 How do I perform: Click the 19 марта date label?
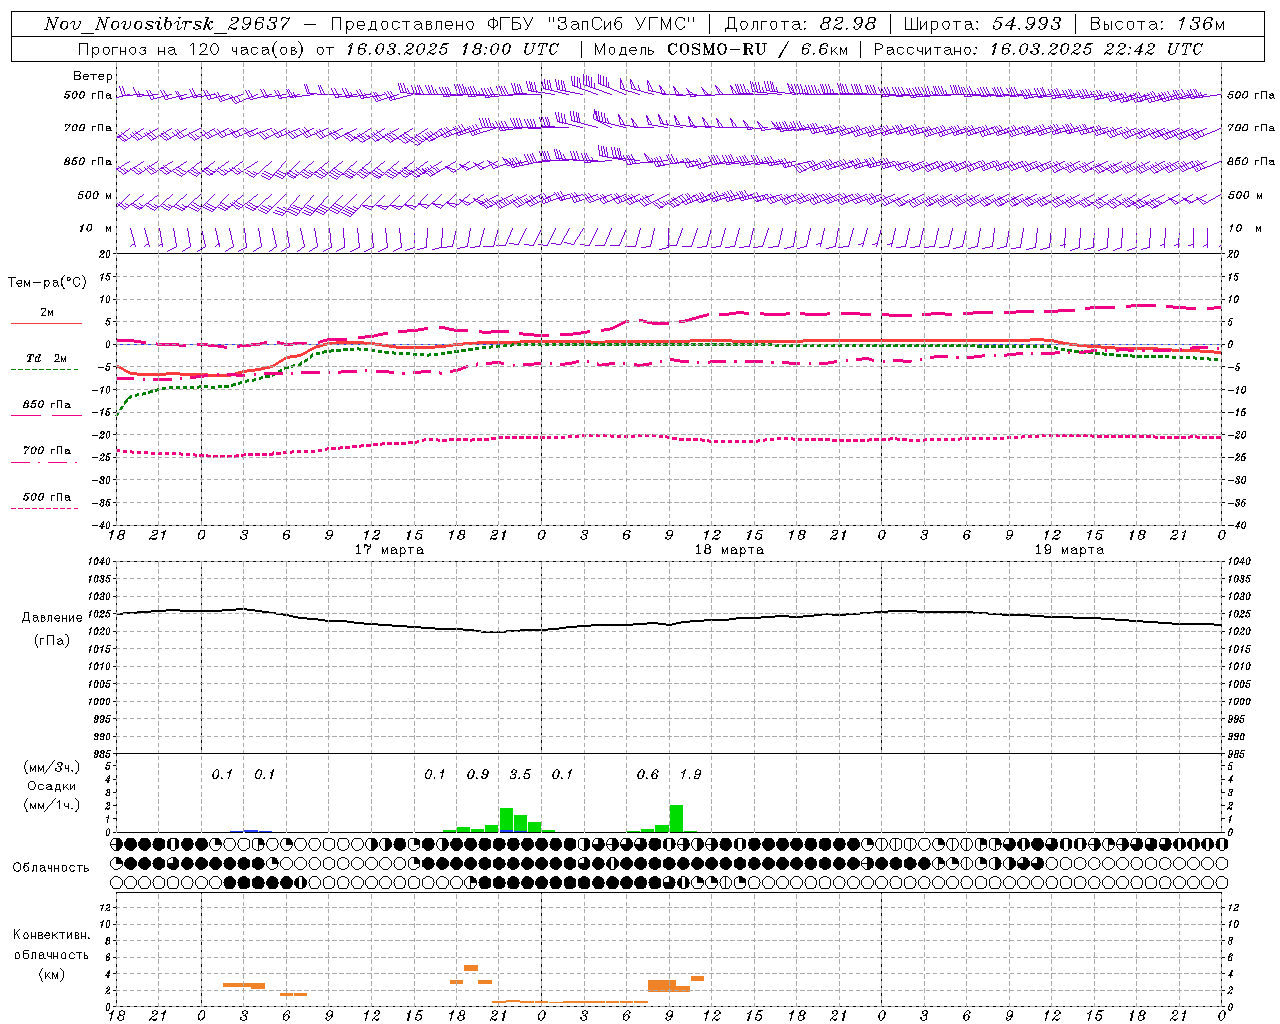tap(1070, 550)
